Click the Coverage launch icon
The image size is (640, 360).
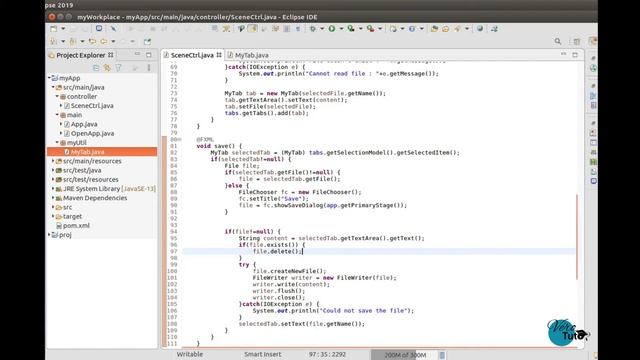[351, 29]
